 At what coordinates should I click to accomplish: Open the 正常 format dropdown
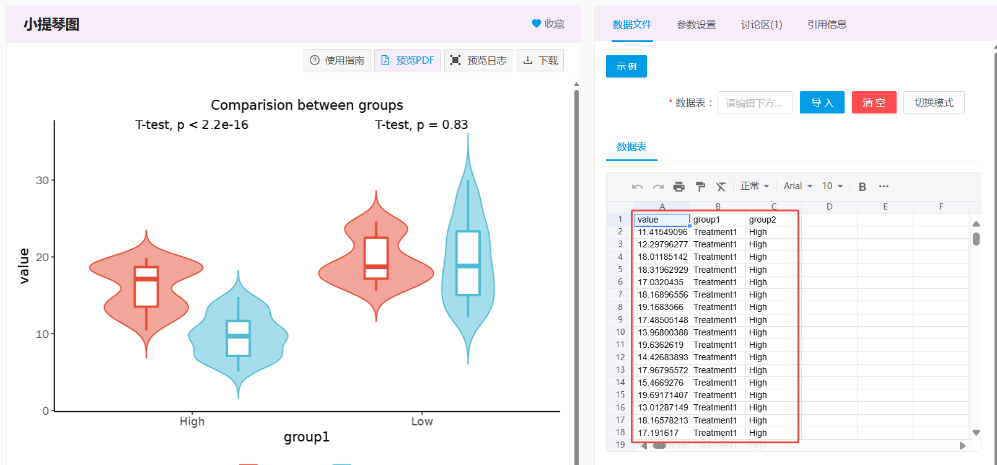pyautogui.click(x=754, y=187)
